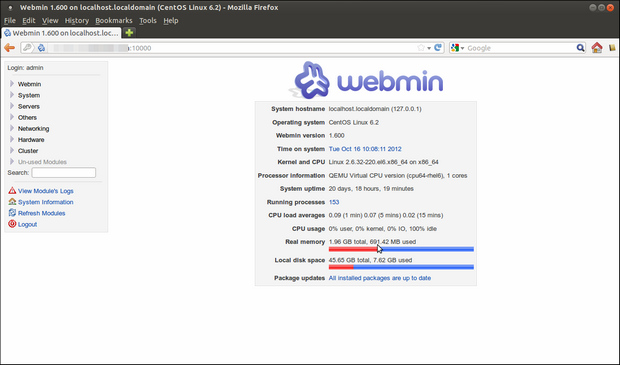The width and height of the screenshot is (620, 365).
Task: Open the View menu
Action: pyautogui.click(x=50, y=21)
